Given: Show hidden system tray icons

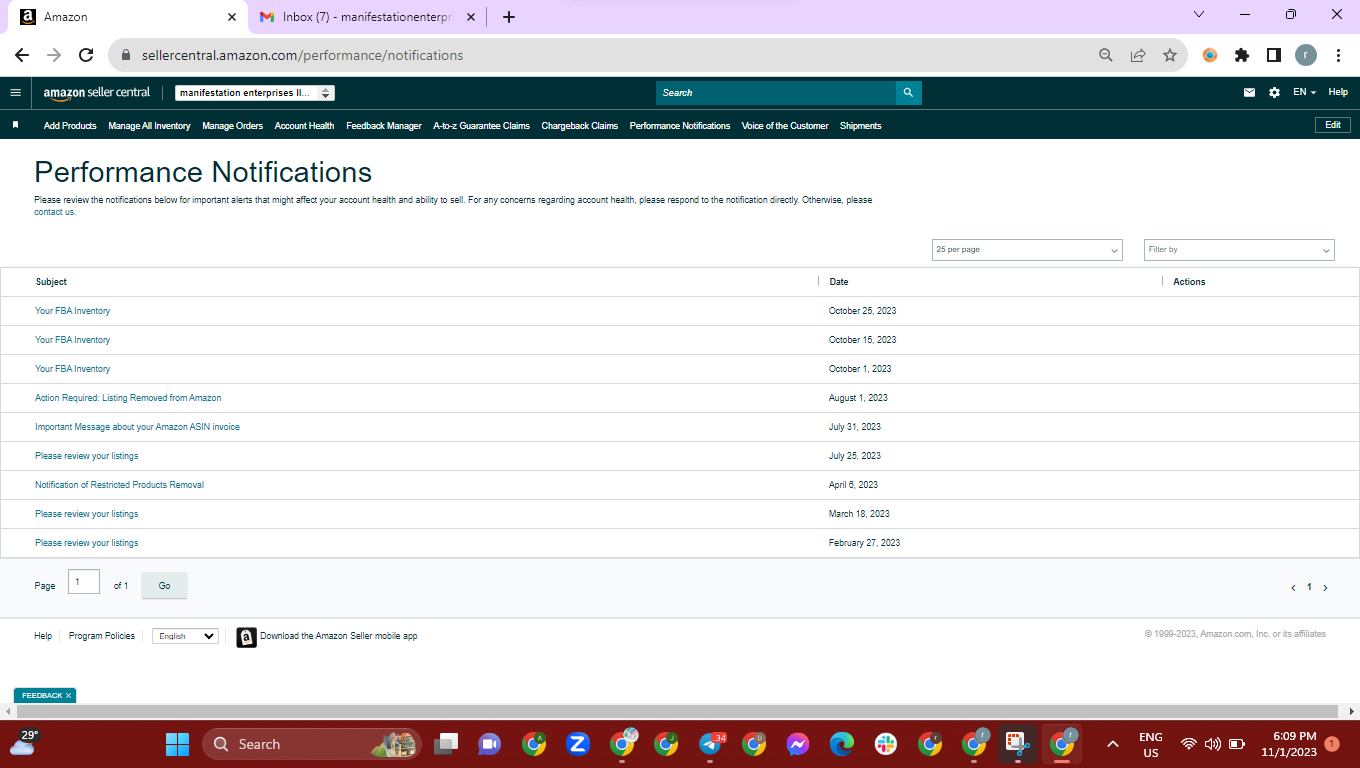Looking at the screenshot, I should coord(1112,744).
